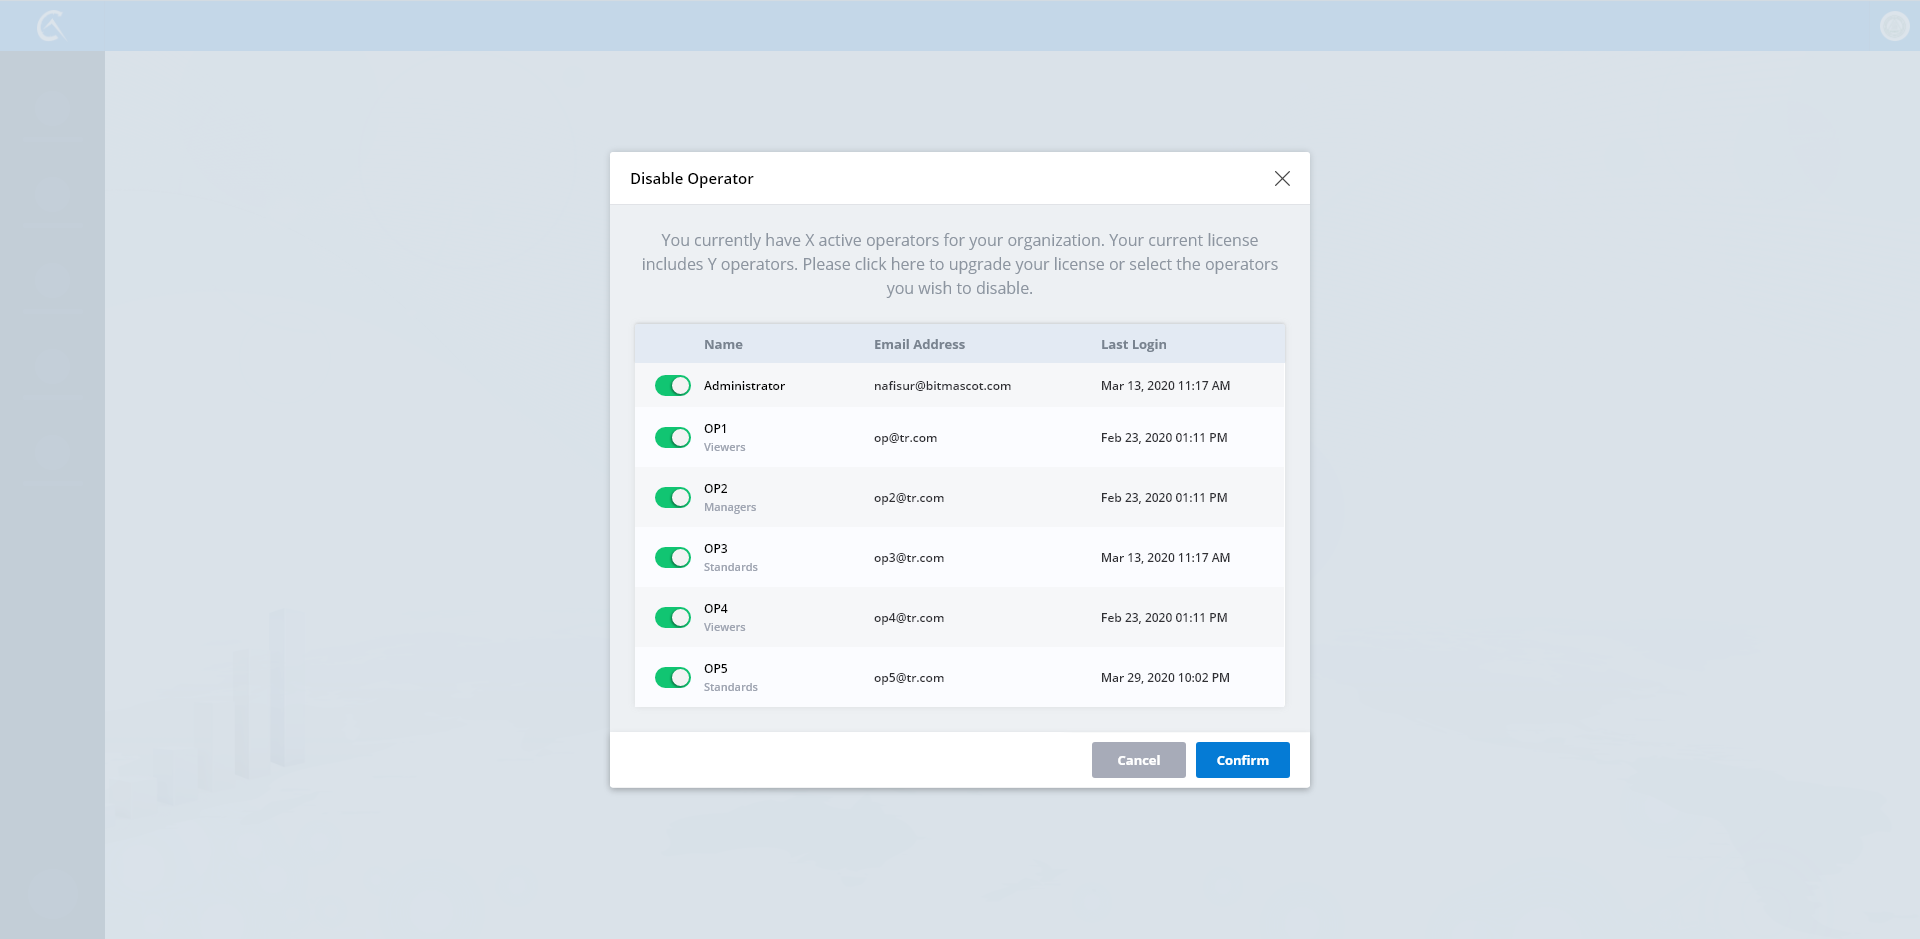Switch off the OP3 operator toggle

[673, 558]
